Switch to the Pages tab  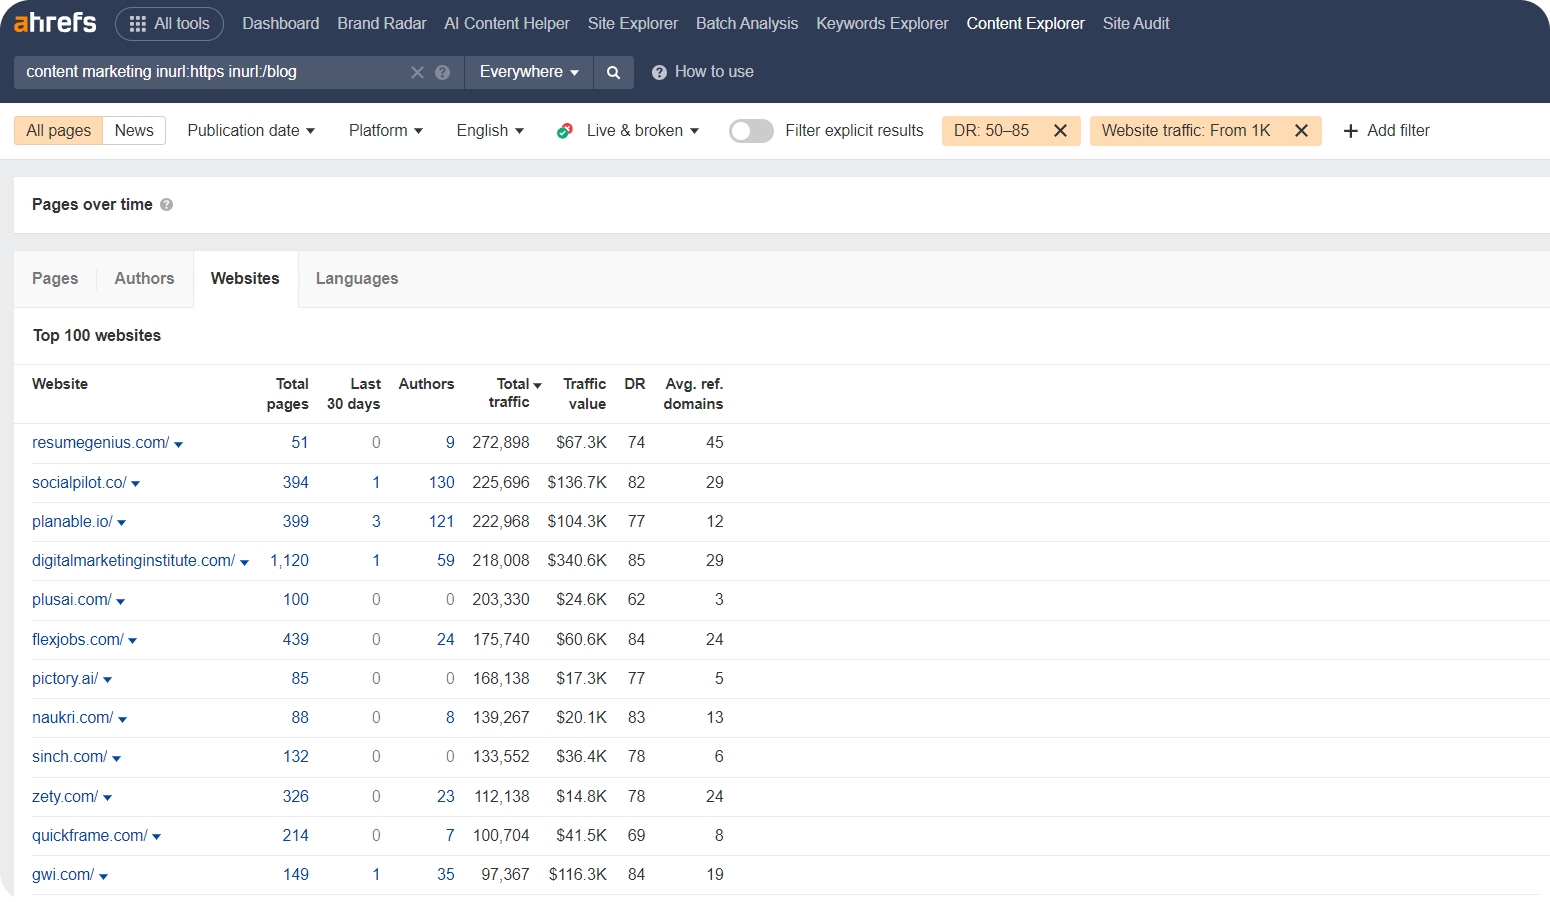click(55, 279)
